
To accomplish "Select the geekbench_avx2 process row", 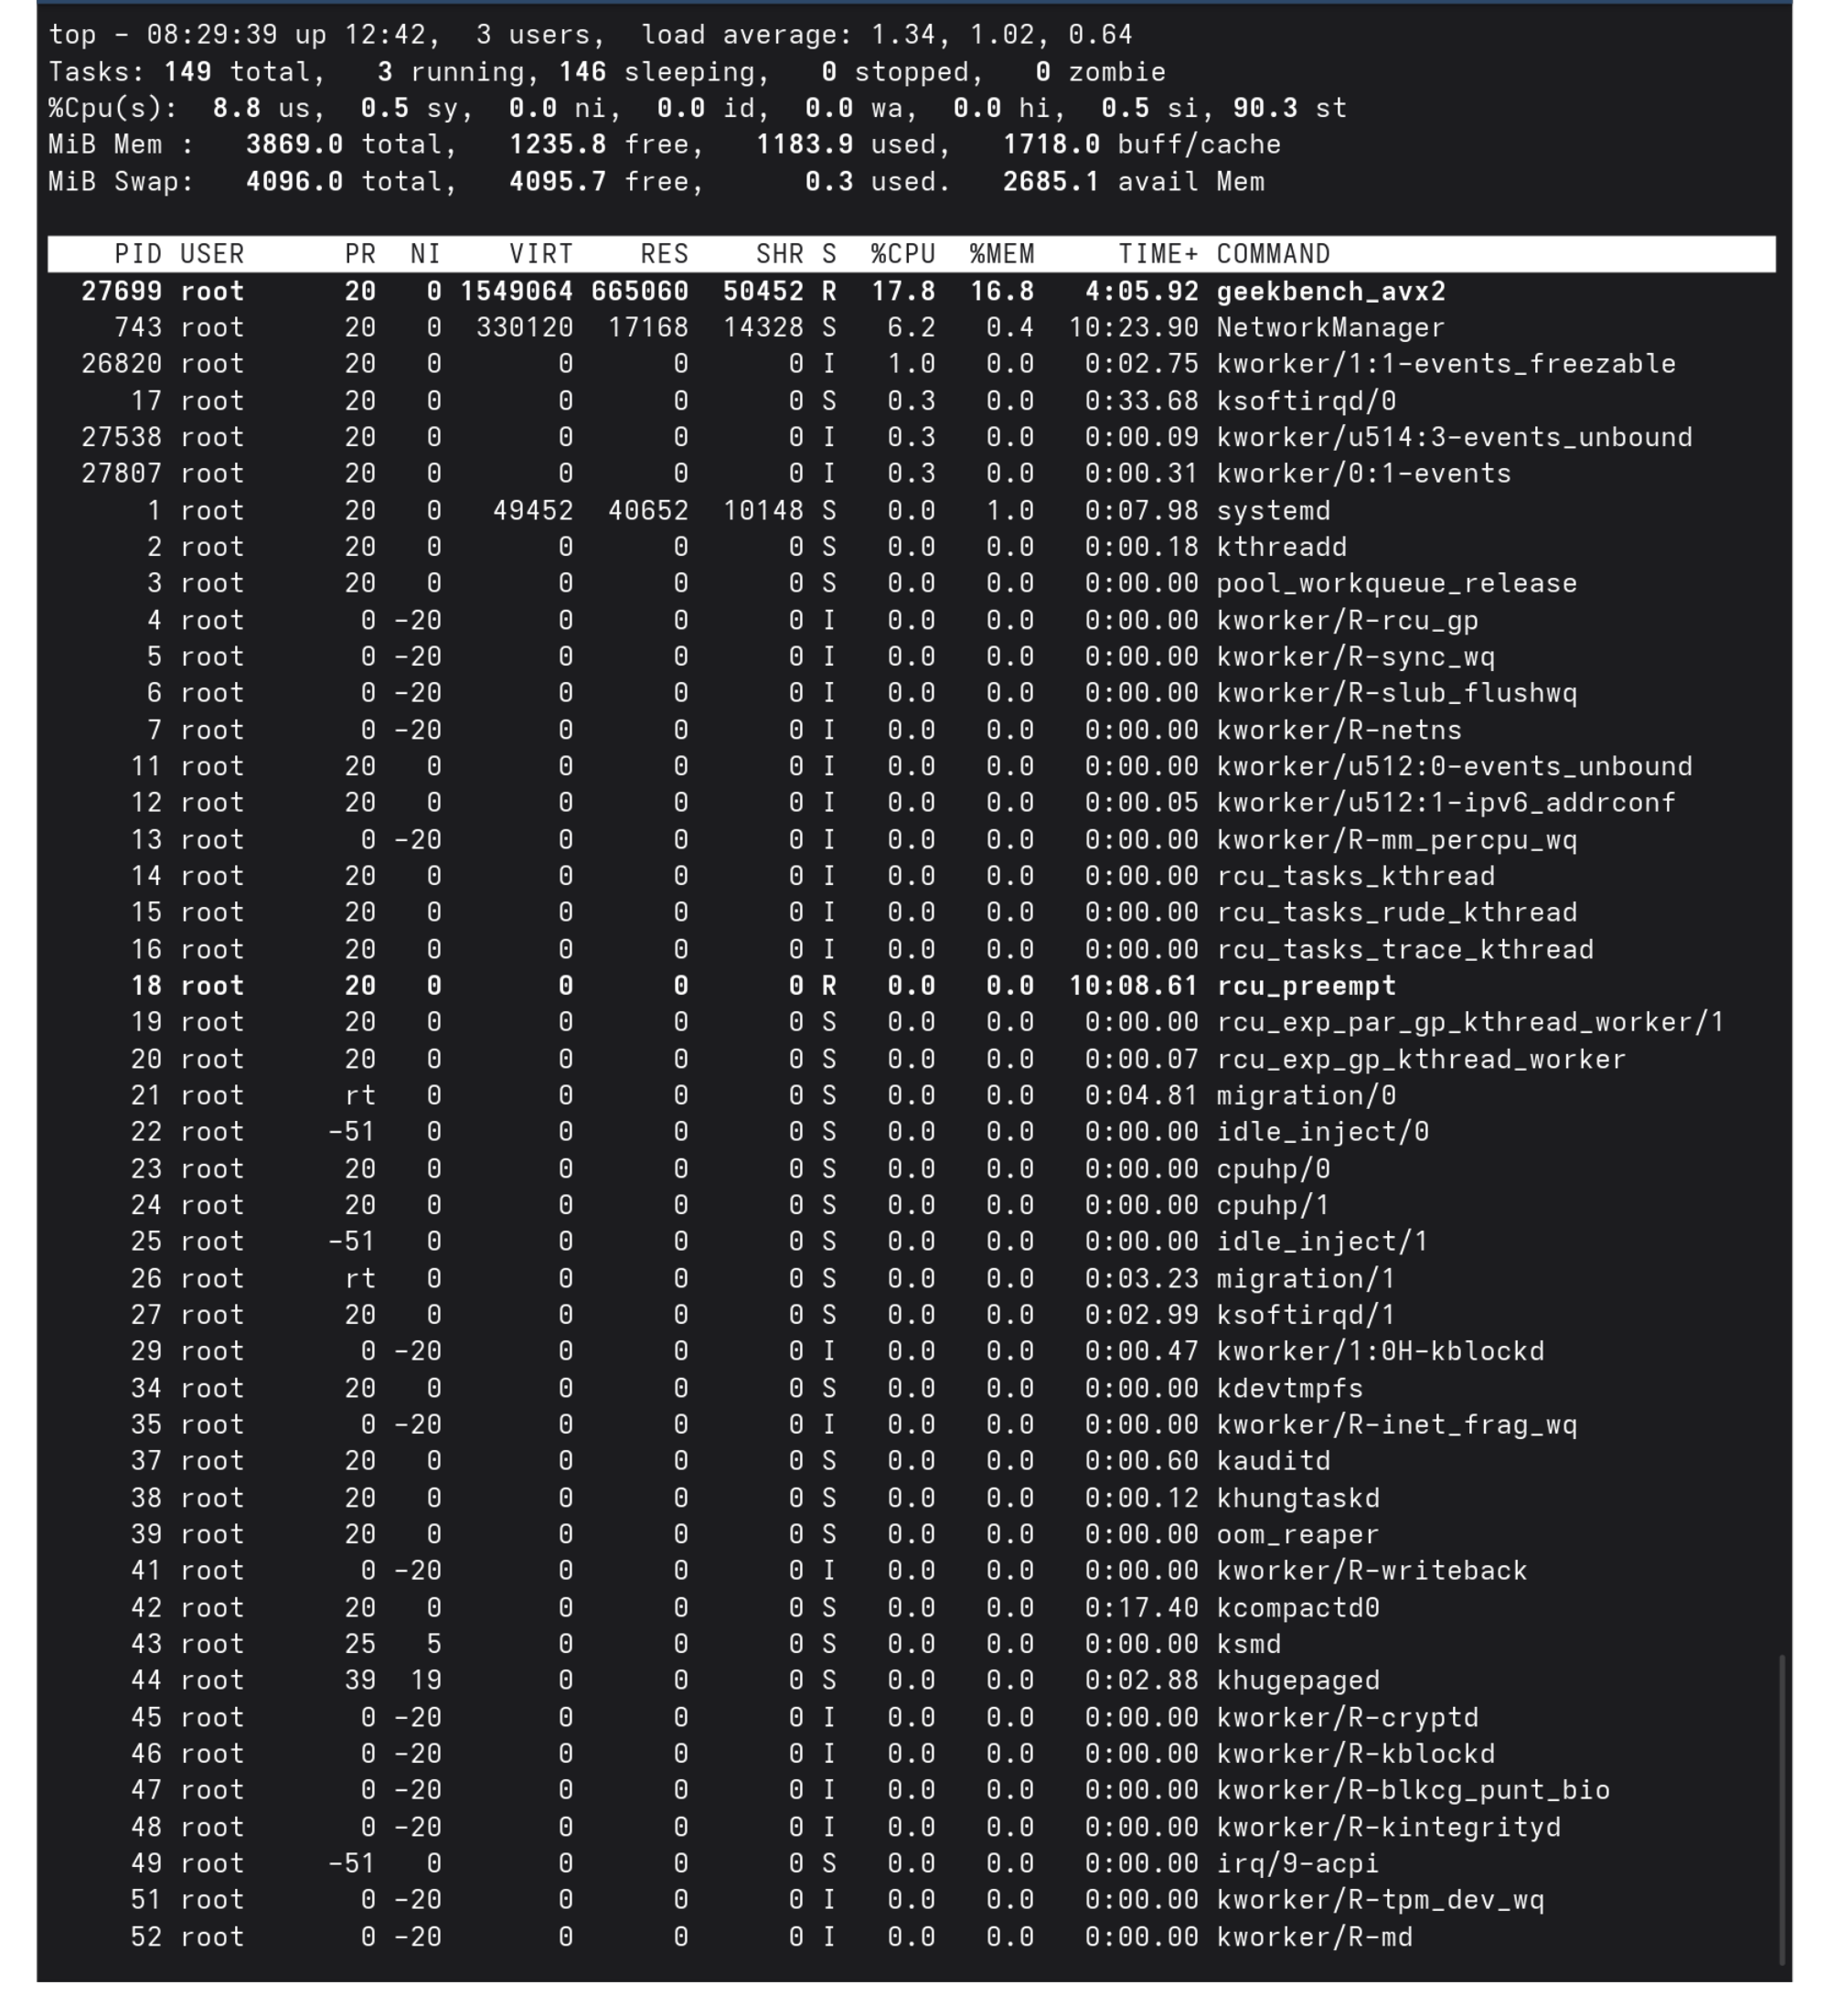I will (x=912, y=291).
